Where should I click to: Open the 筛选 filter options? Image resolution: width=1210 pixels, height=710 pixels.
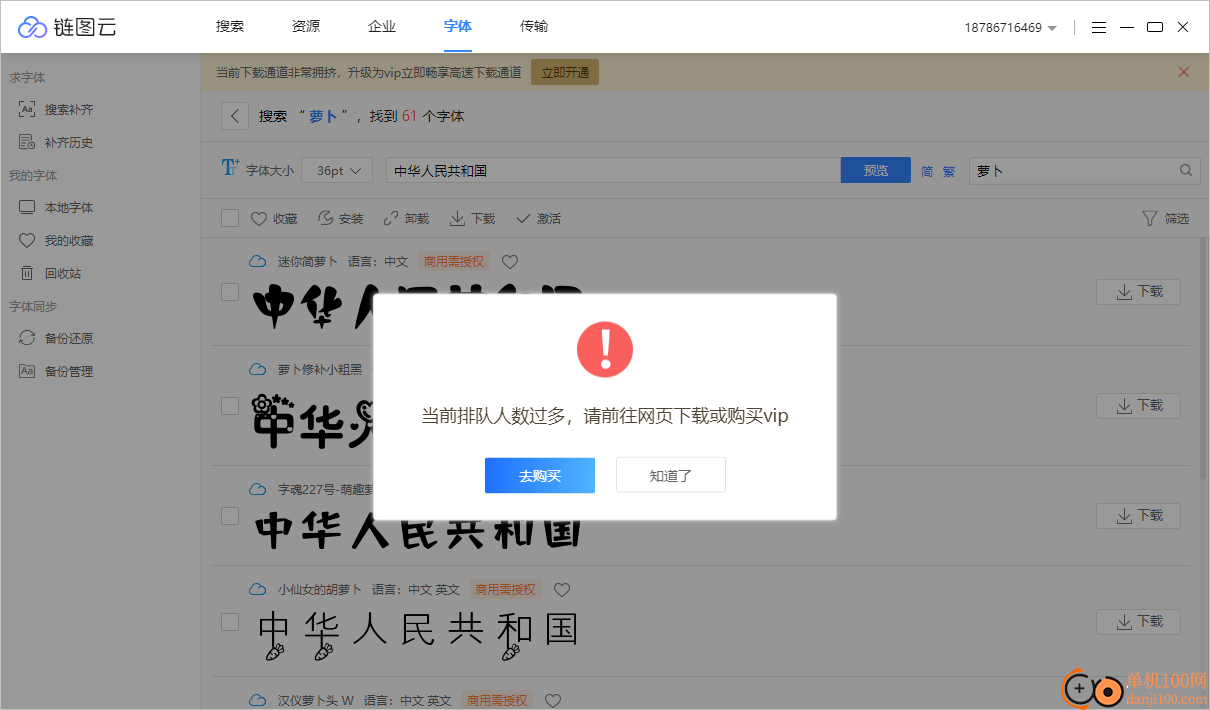pos(1166,218)
